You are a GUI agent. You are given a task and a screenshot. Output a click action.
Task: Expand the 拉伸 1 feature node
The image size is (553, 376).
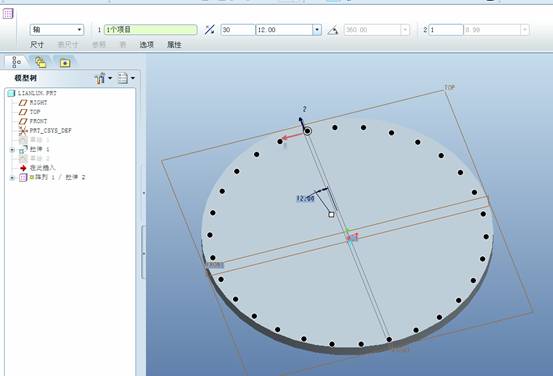12,150
